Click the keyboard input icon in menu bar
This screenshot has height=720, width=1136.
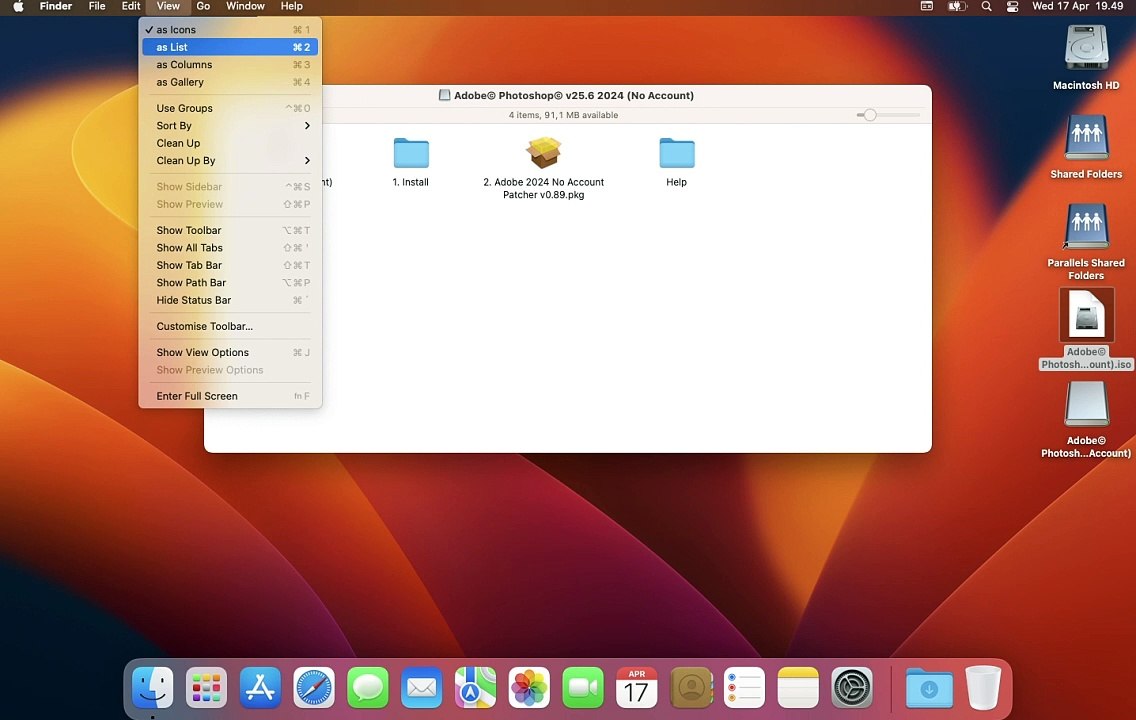point(927,7)
